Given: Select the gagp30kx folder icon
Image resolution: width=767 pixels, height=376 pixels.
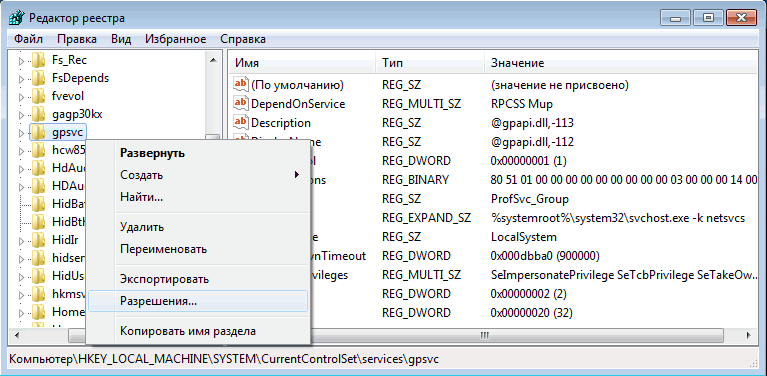Looking at the screenshot, I should 39,115.
